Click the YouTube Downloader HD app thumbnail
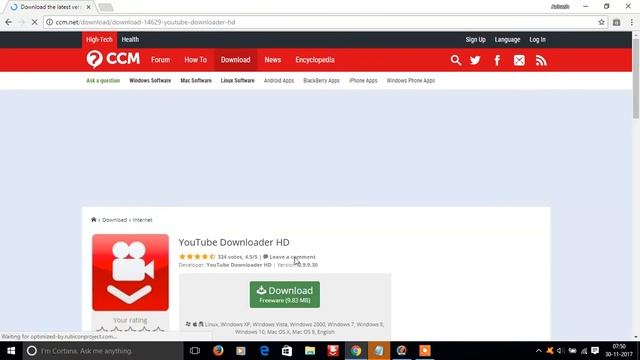Viewport: 640px width, 360px height. pyautogui.click(x=130, y=272)
